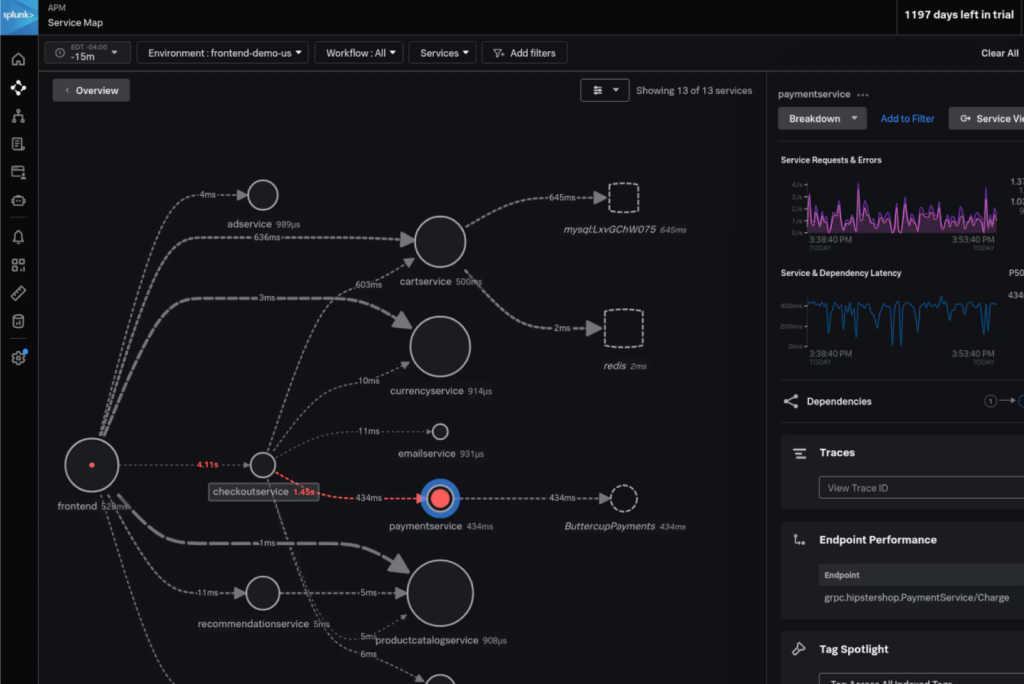Select the highlighted paymentservice node
The width and height of the screenshot is (1024, 684).
point(440,498)
